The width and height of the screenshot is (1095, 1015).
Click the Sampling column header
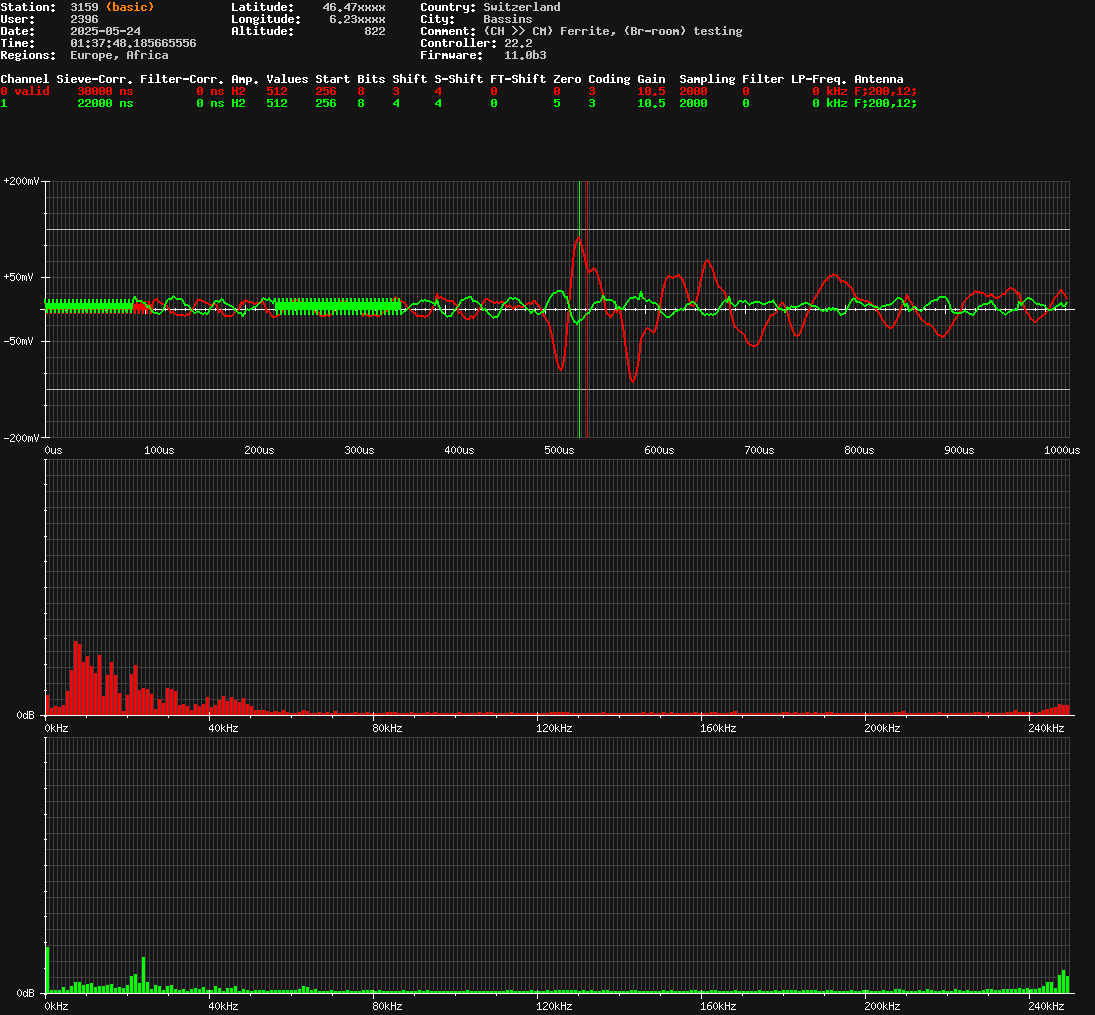707,79
